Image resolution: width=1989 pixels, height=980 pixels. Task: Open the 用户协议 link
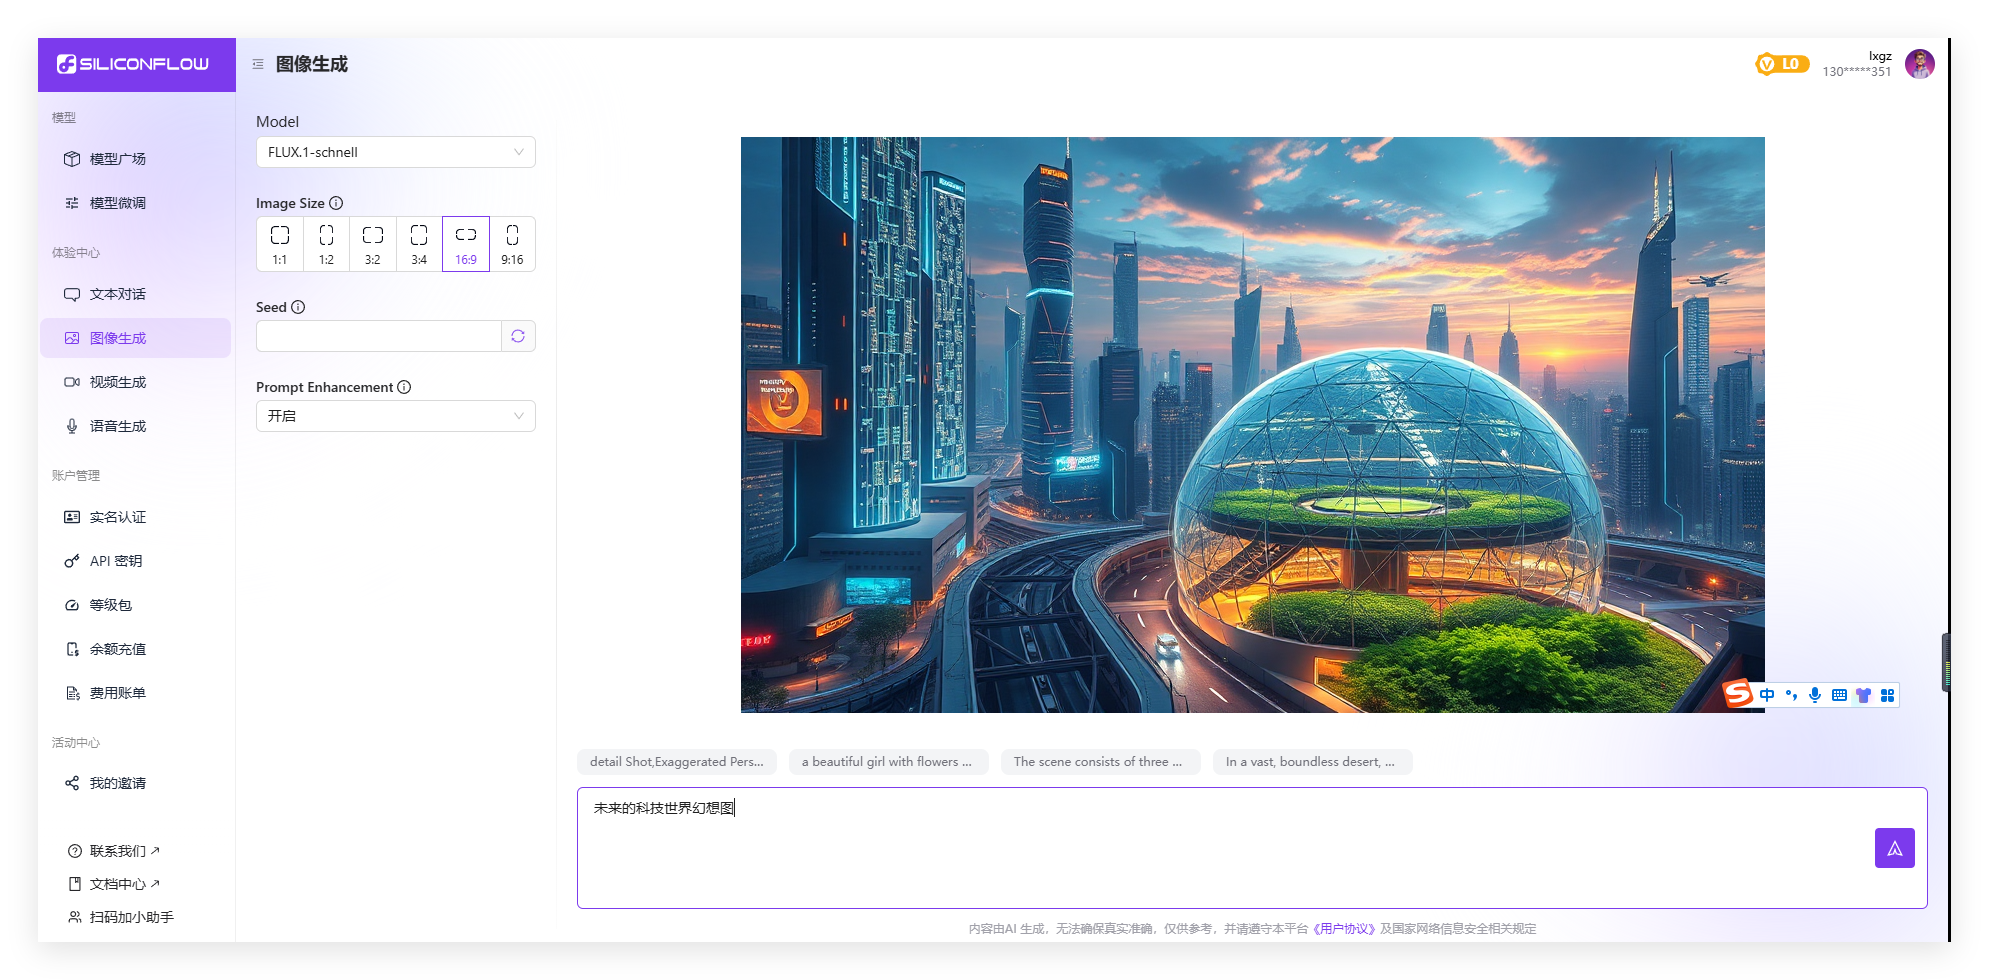click(1344, 929)
